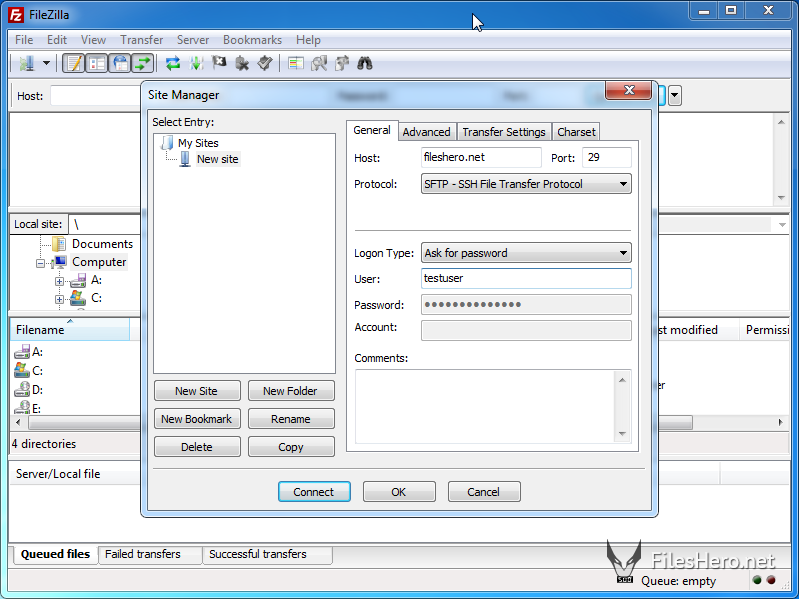Click the Cancel button
This screenshot has height=599, width=799.
[x=484, y=492]
